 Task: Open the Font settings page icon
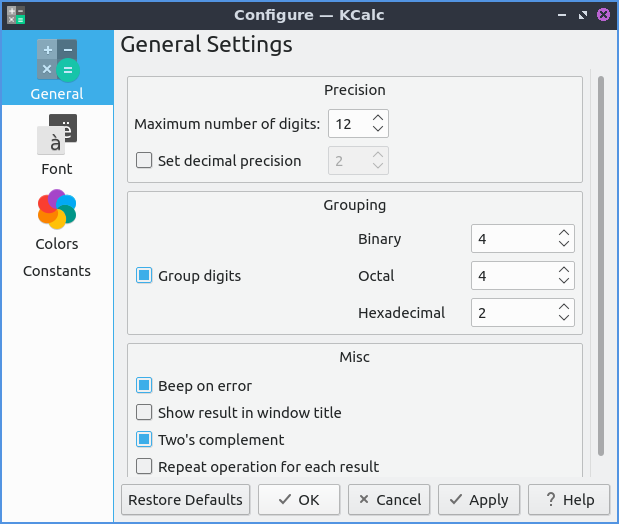(x=57, y=135)
